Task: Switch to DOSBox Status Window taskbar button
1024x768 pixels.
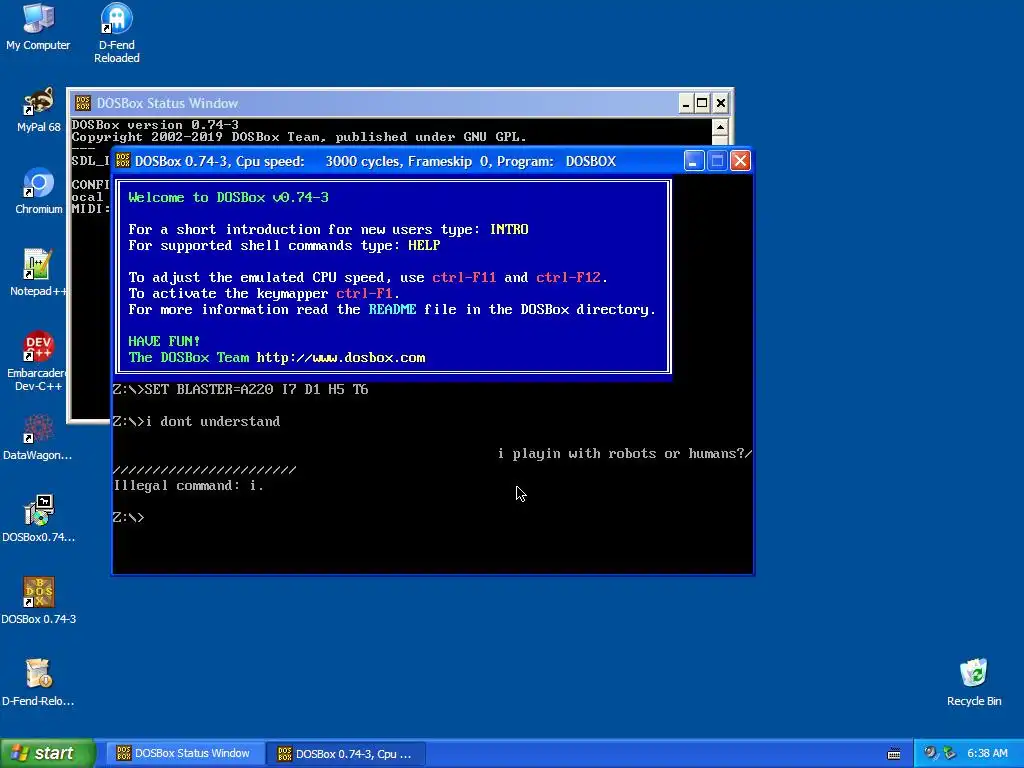Action: tap(184, 753)
